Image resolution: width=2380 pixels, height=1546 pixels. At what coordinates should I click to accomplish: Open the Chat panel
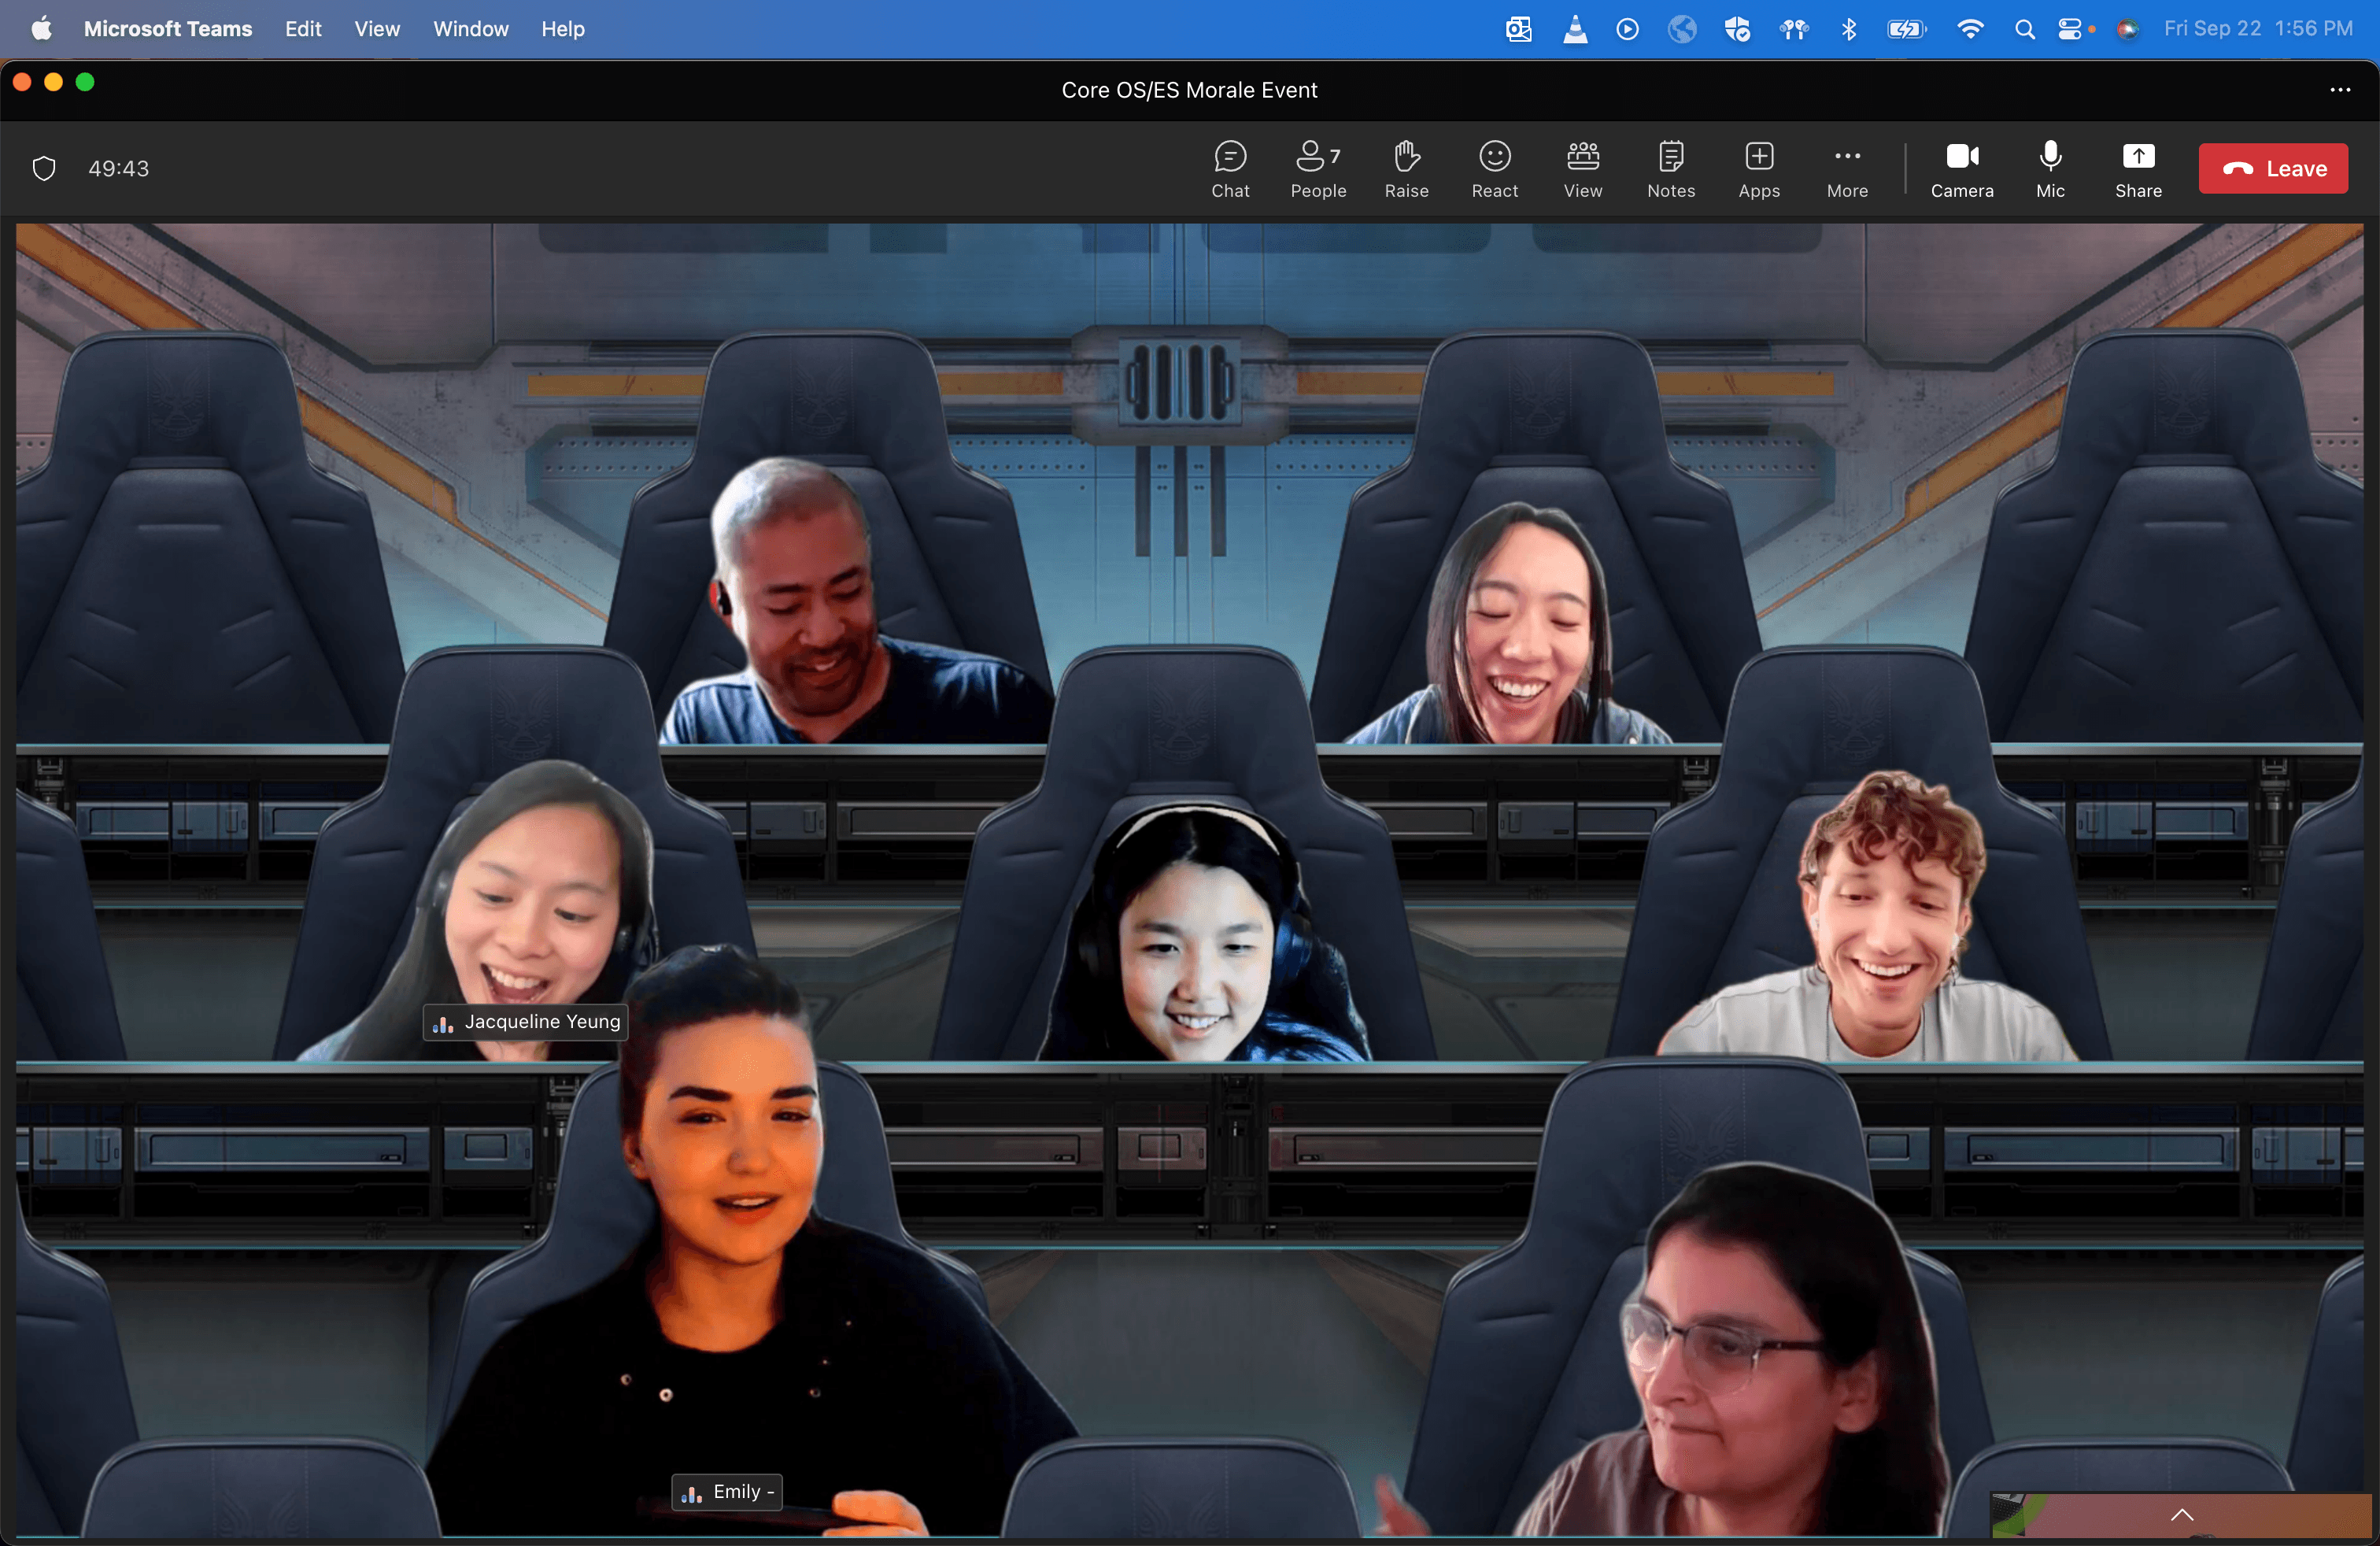[x=1230, y=169]
